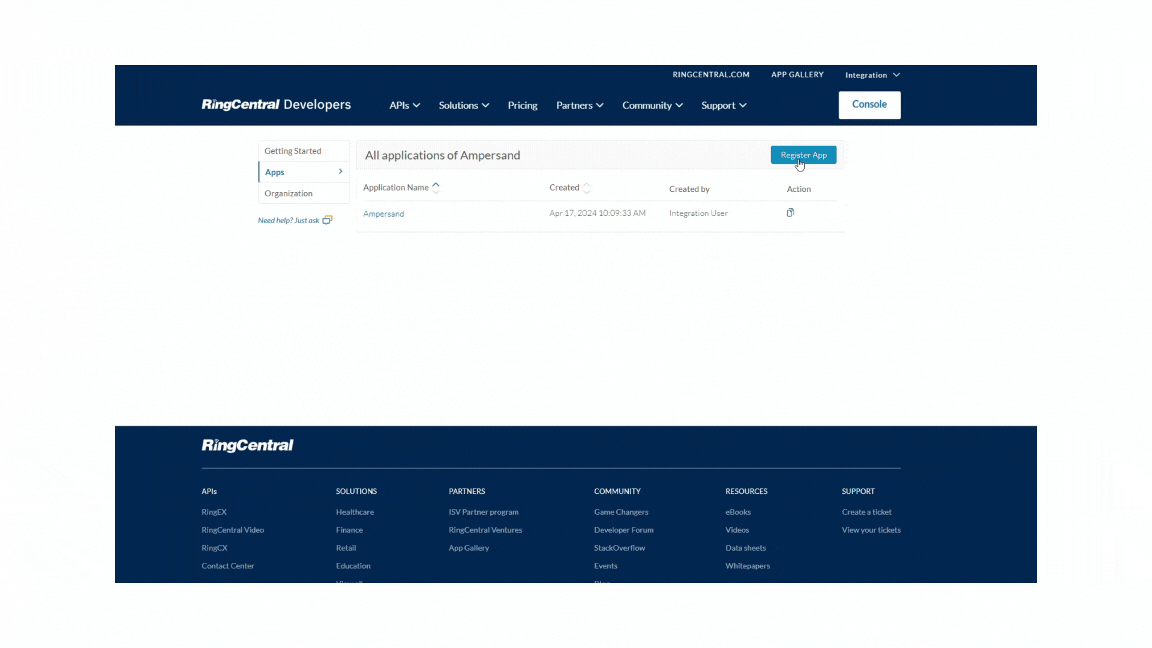Open the Console
The height and width of the screenshot is (648, 1152).
click(868, 104)
